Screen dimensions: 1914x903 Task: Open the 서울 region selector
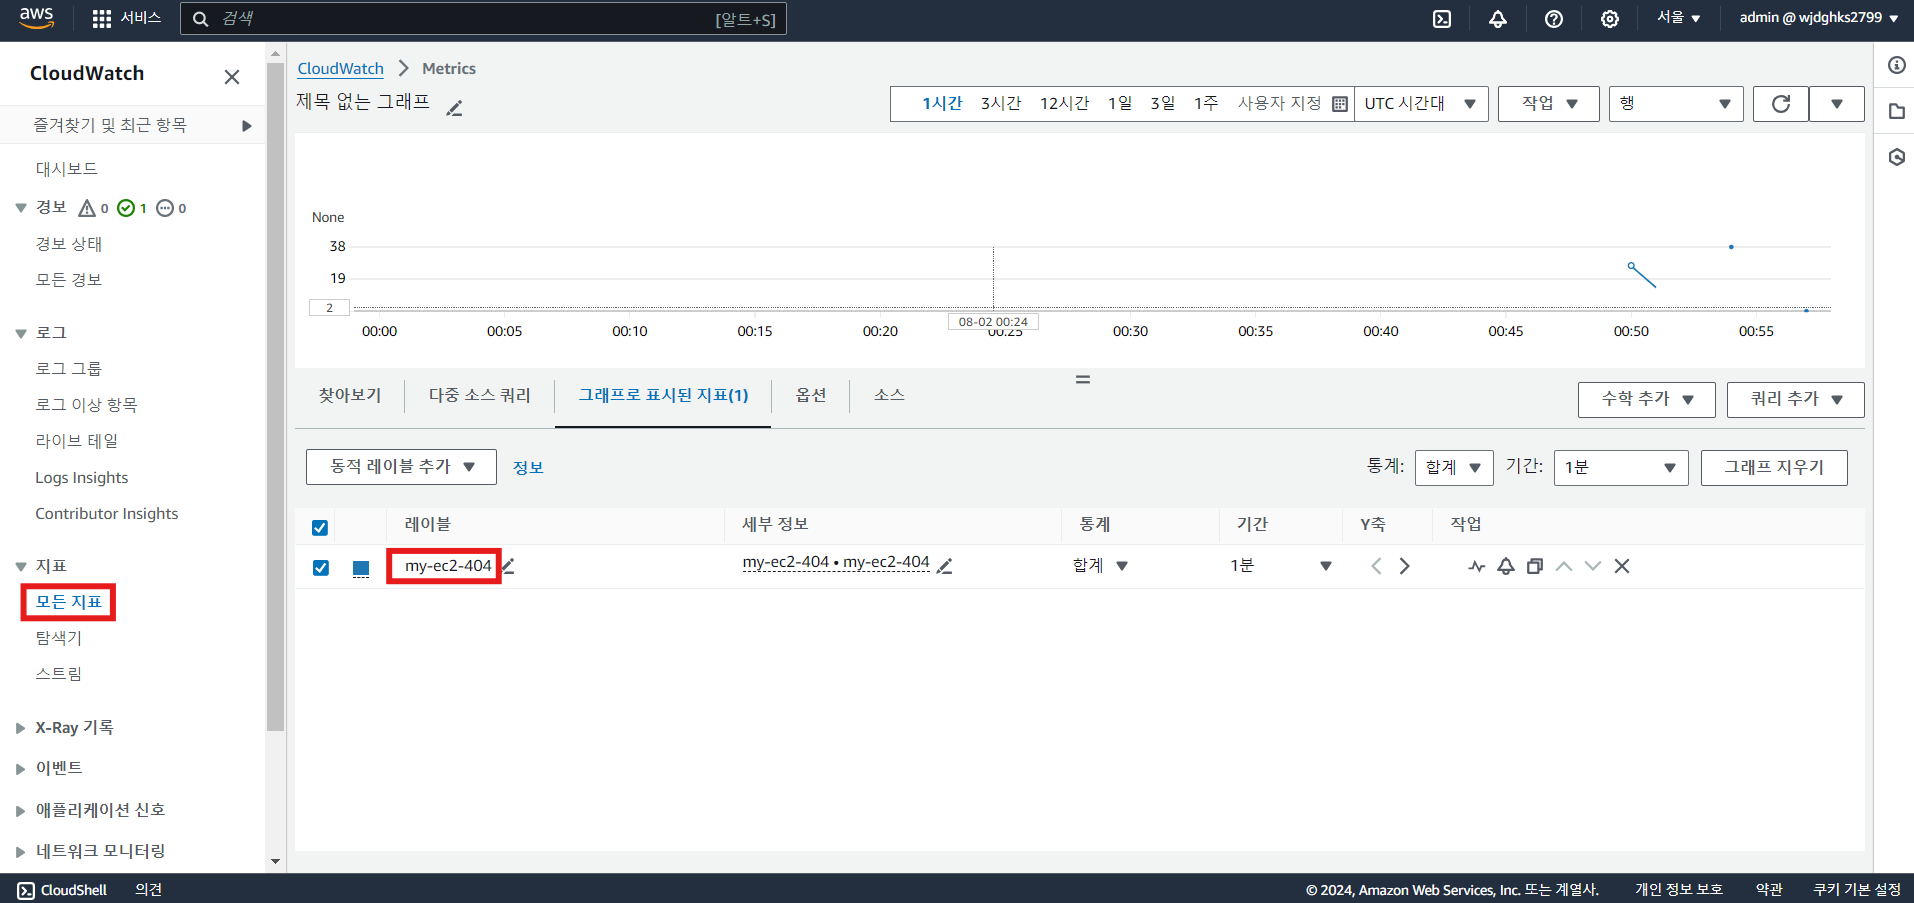tap(1679, 18)
